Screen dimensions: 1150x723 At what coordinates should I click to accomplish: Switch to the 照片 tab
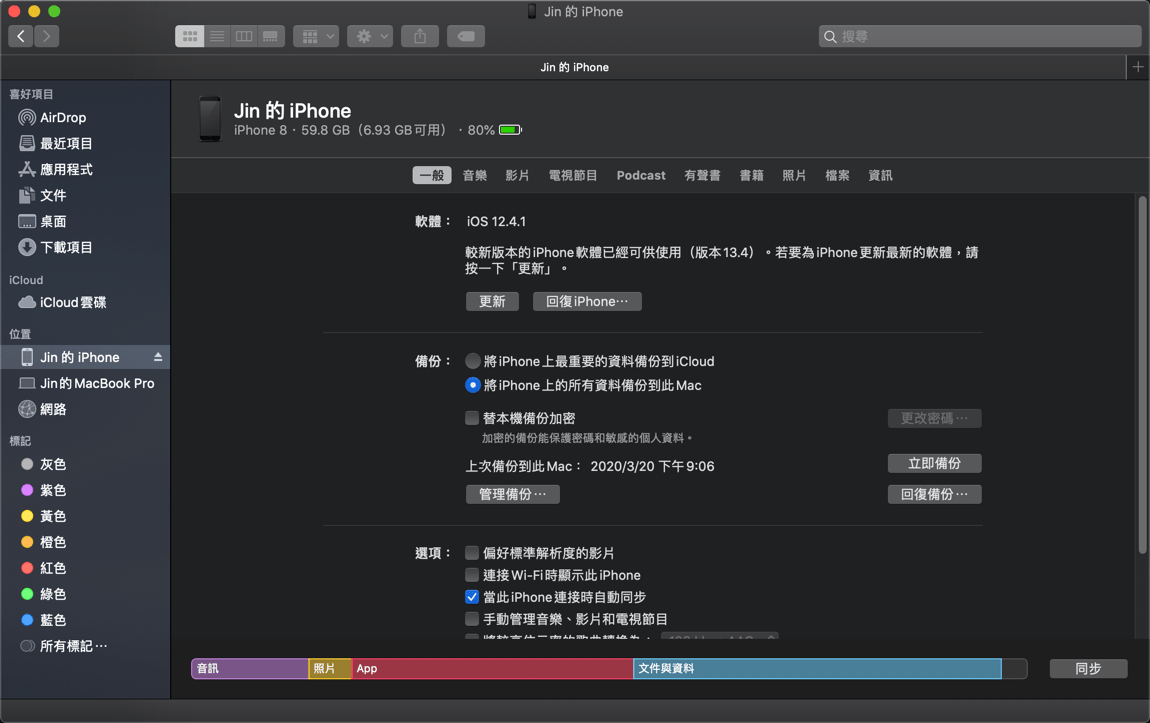click(x=794, y=175)
